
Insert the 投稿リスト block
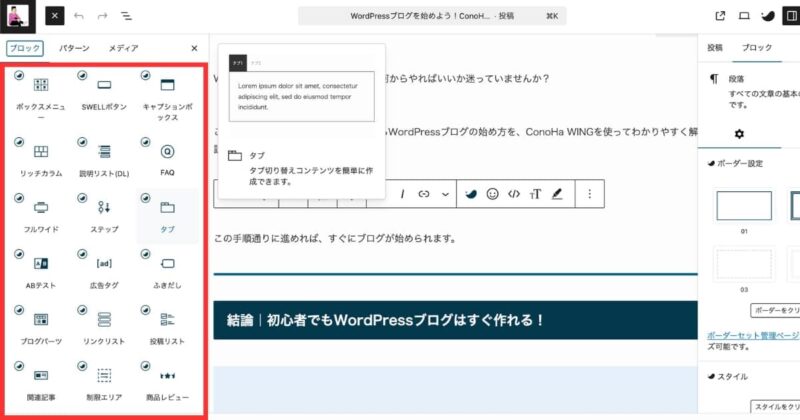[x=167, y=327]
